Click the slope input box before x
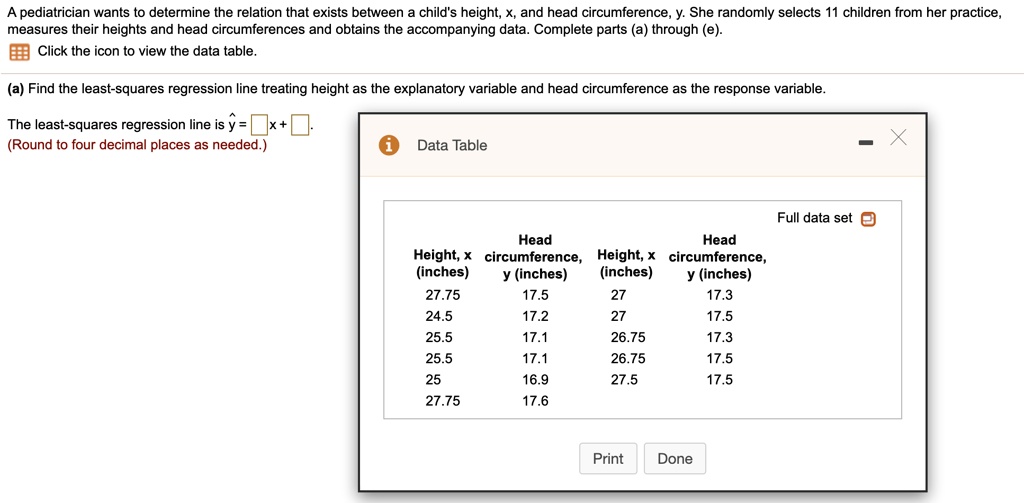This screenshot has width=1024, height=503. coord(260,125)
